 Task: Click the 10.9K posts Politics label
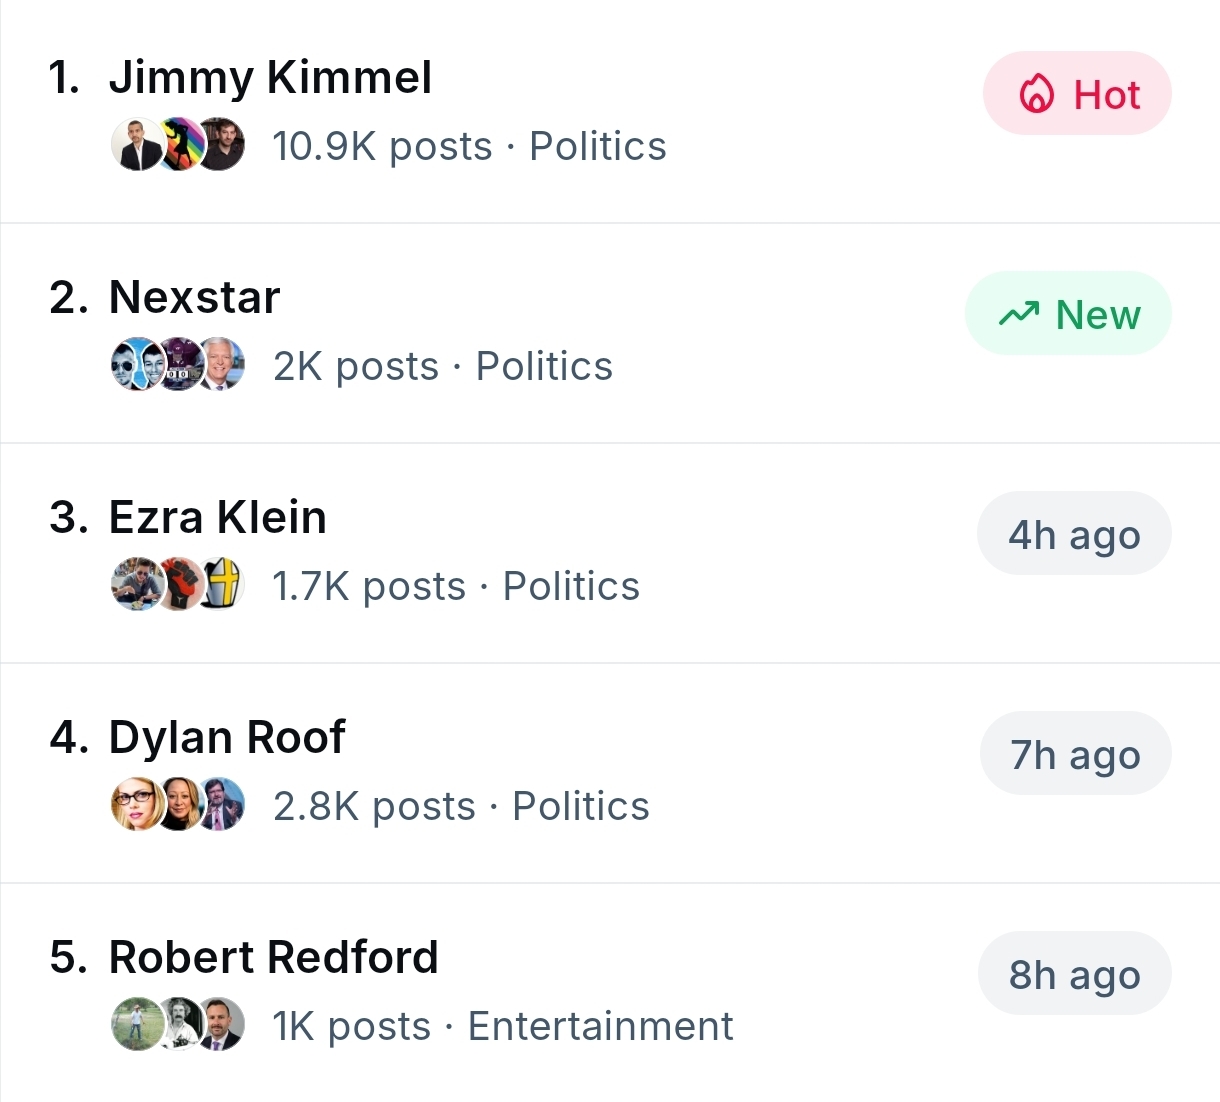pyautogui.click(x=469, y=146)
